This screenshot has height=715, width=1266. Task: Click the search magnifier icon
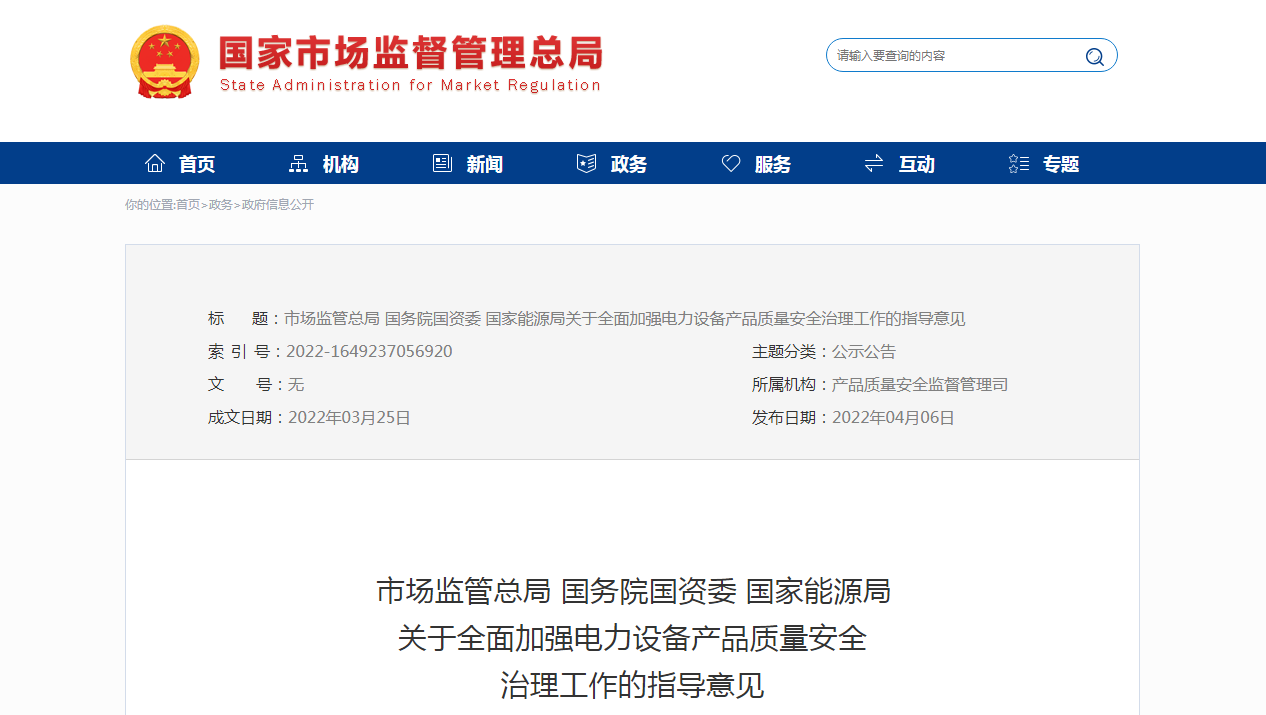[x=1095, y=56]
